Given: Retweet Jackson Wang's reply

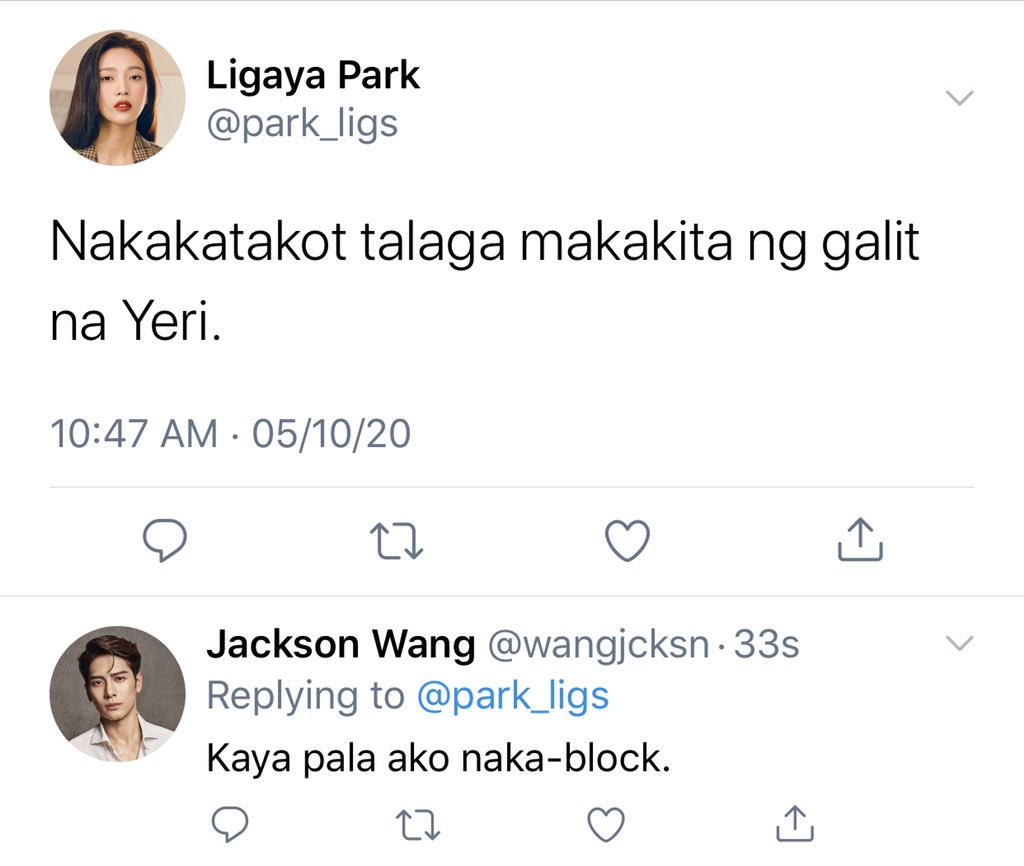Looking at the screenshot, I should coord(419,824).
